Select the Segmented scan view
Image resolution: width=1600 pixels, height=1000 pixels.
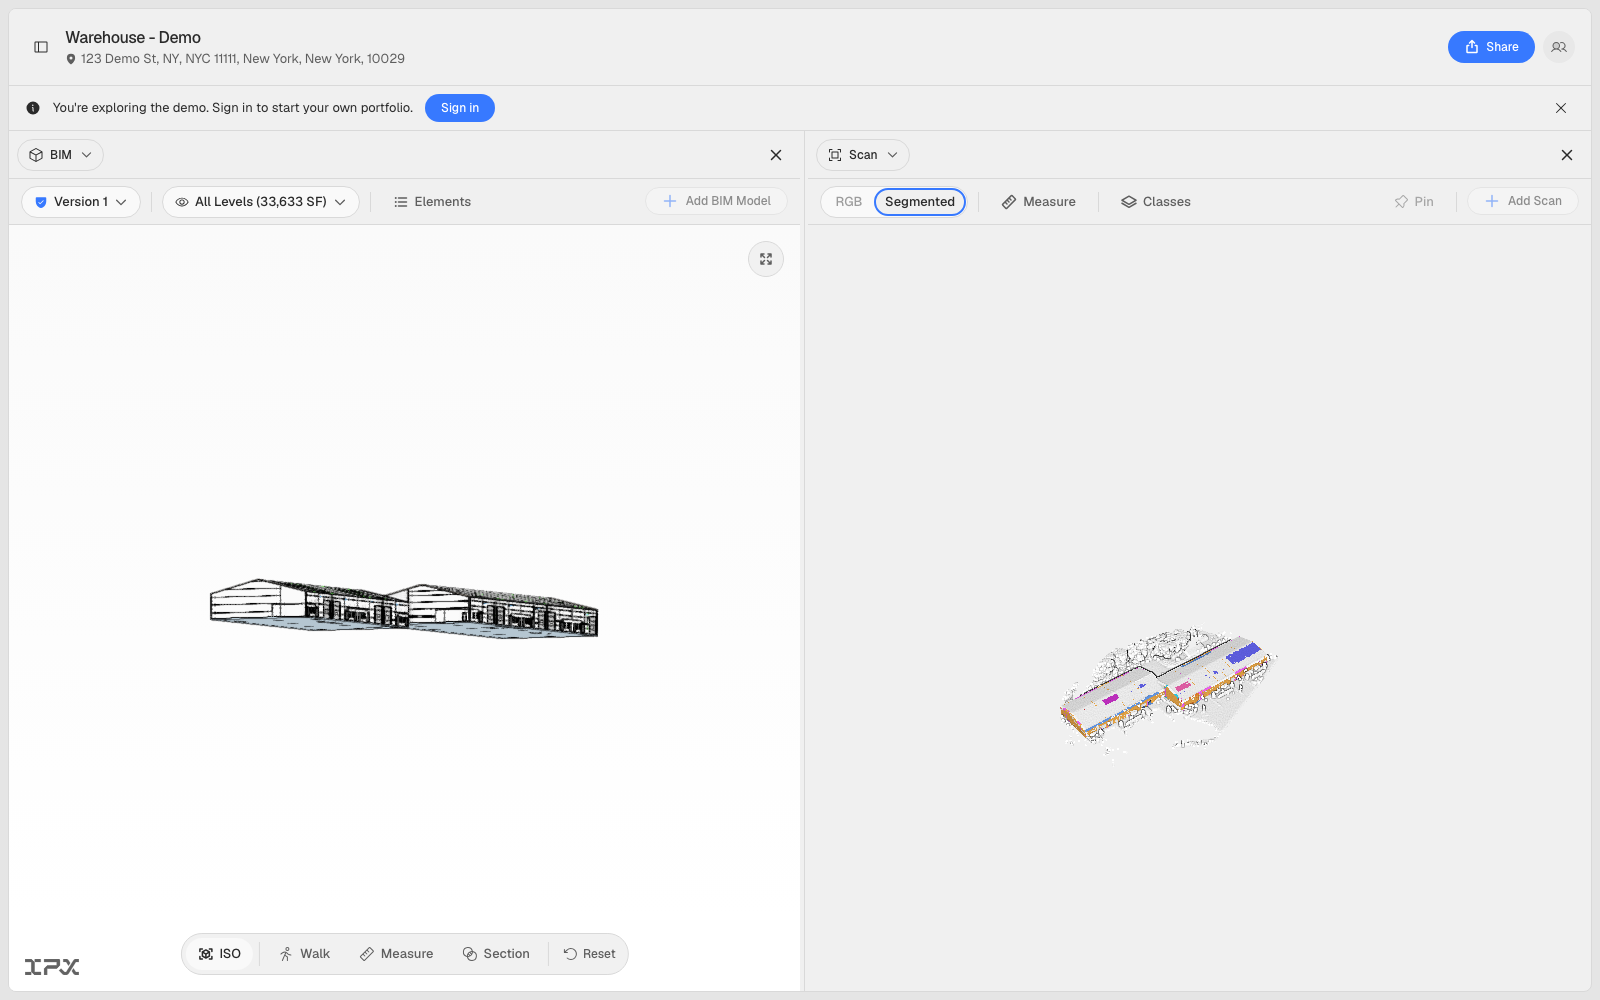point(920,202)
